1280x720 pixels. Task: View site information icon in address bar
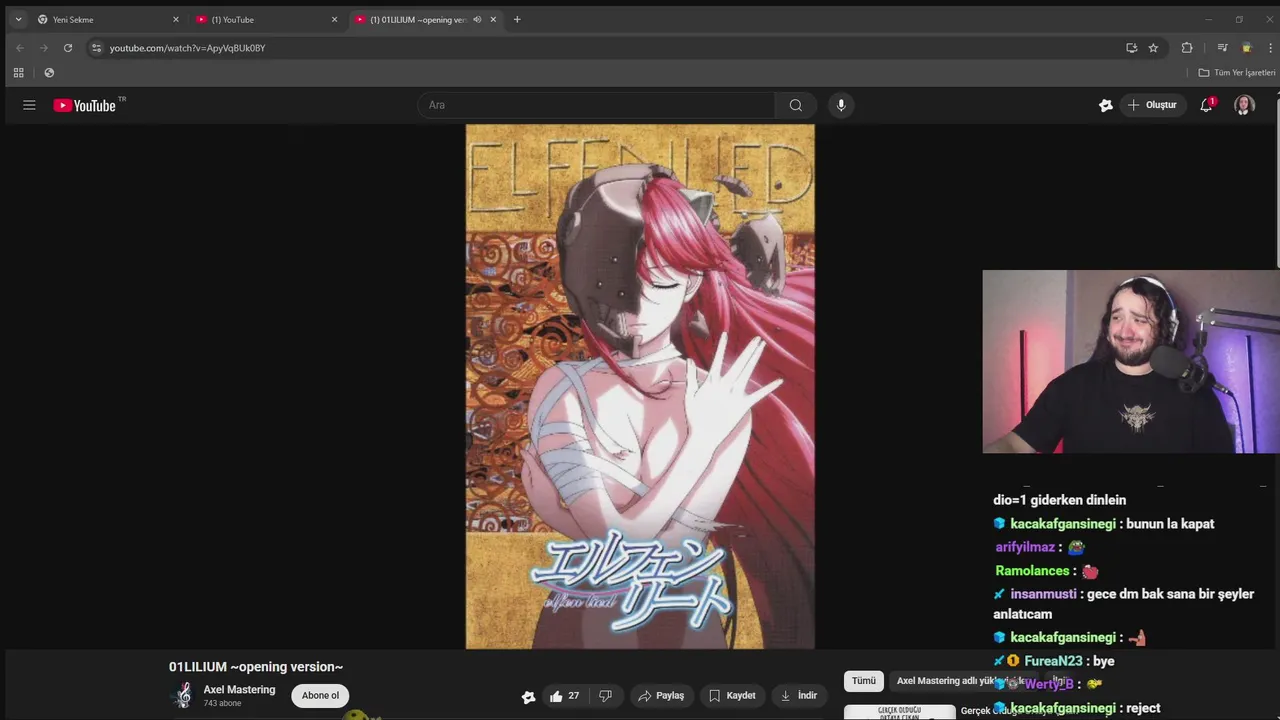(96, 48)
